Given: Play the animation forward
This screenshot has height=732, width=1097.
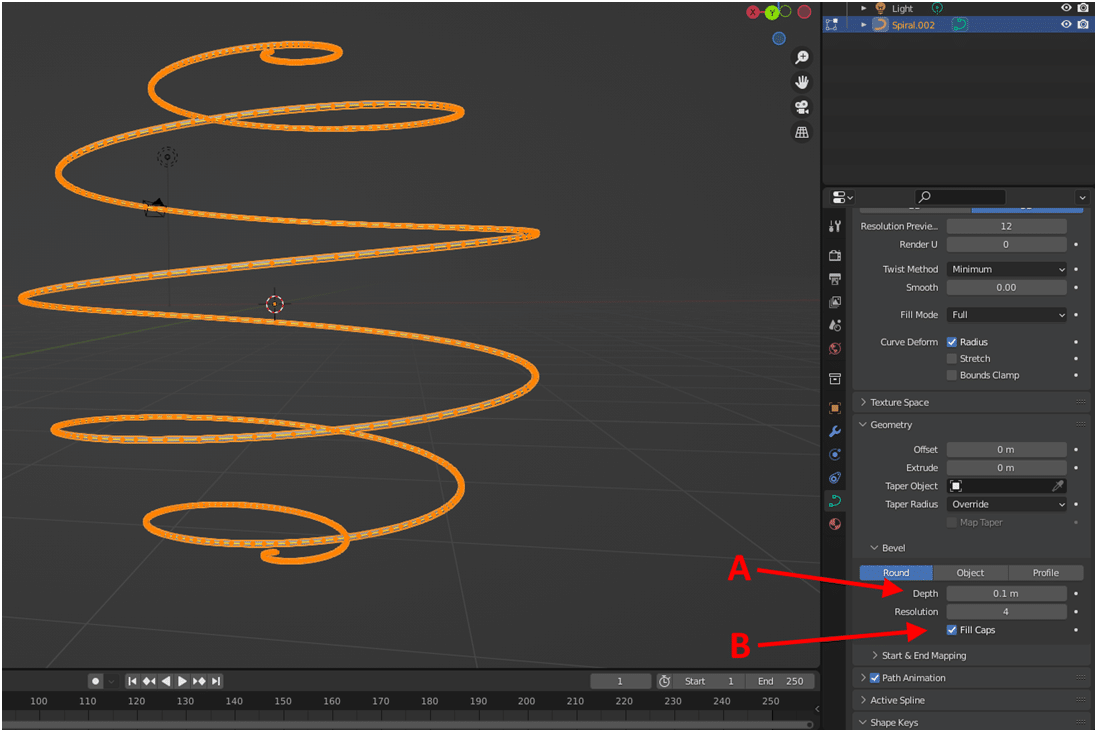Looking at the screenshot, I should click(182, 681).
